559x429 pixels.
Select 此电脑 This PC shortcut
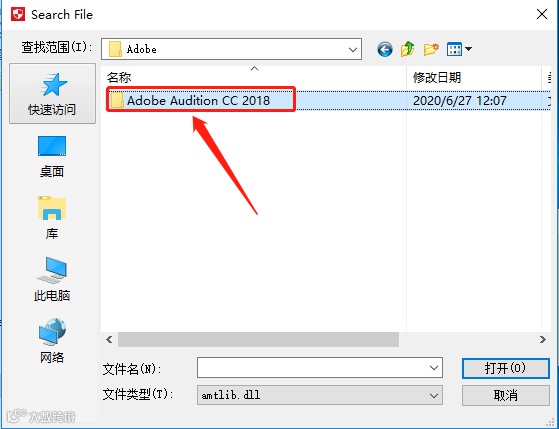52,280
